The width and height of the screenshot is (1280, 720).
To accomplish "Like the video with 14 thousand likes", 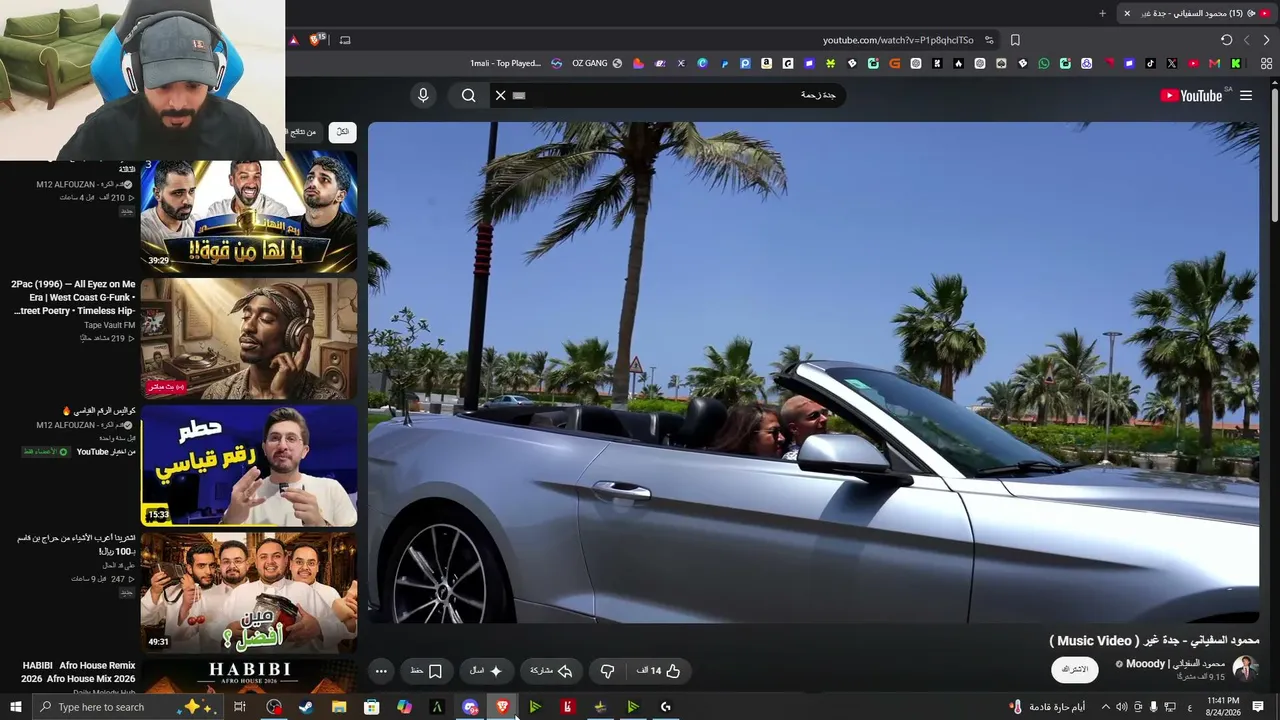I will [x=657, y=671].
